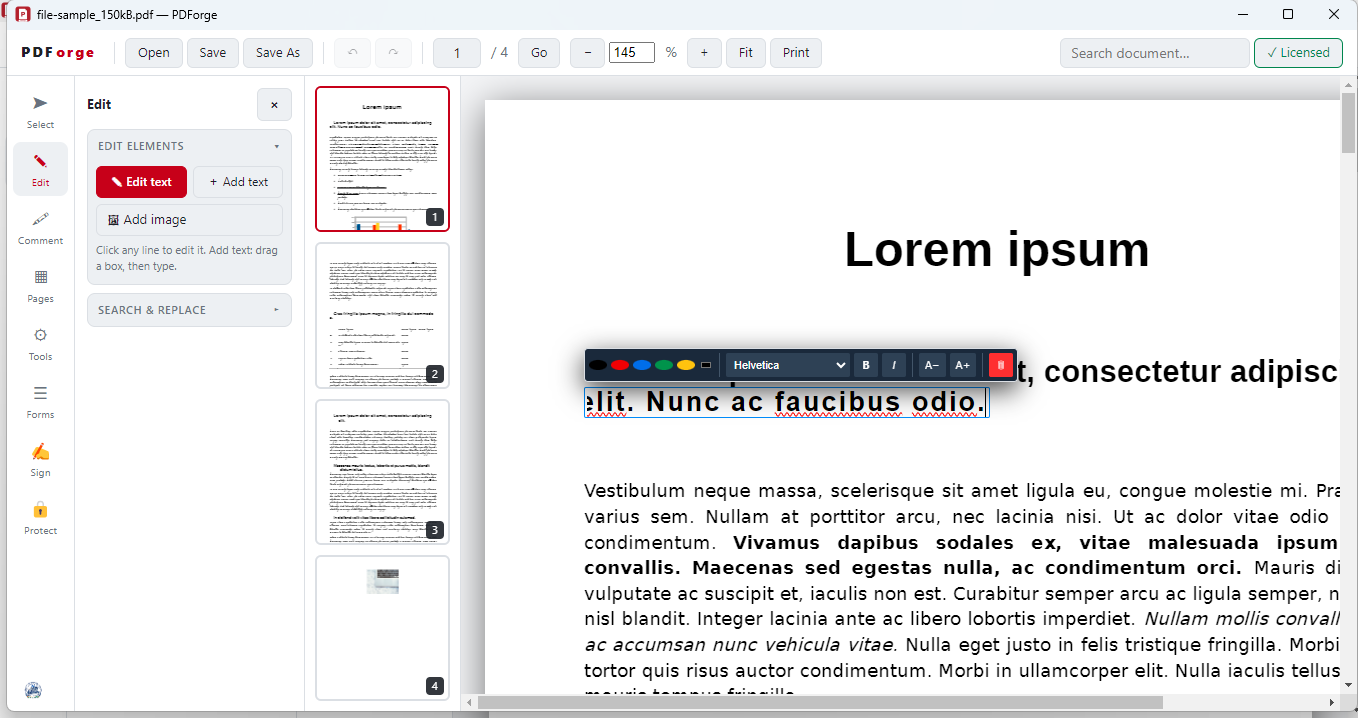Delete the selected text with the red trash button
Viewport: 1358px width, 718px height.
(1001, 365)
